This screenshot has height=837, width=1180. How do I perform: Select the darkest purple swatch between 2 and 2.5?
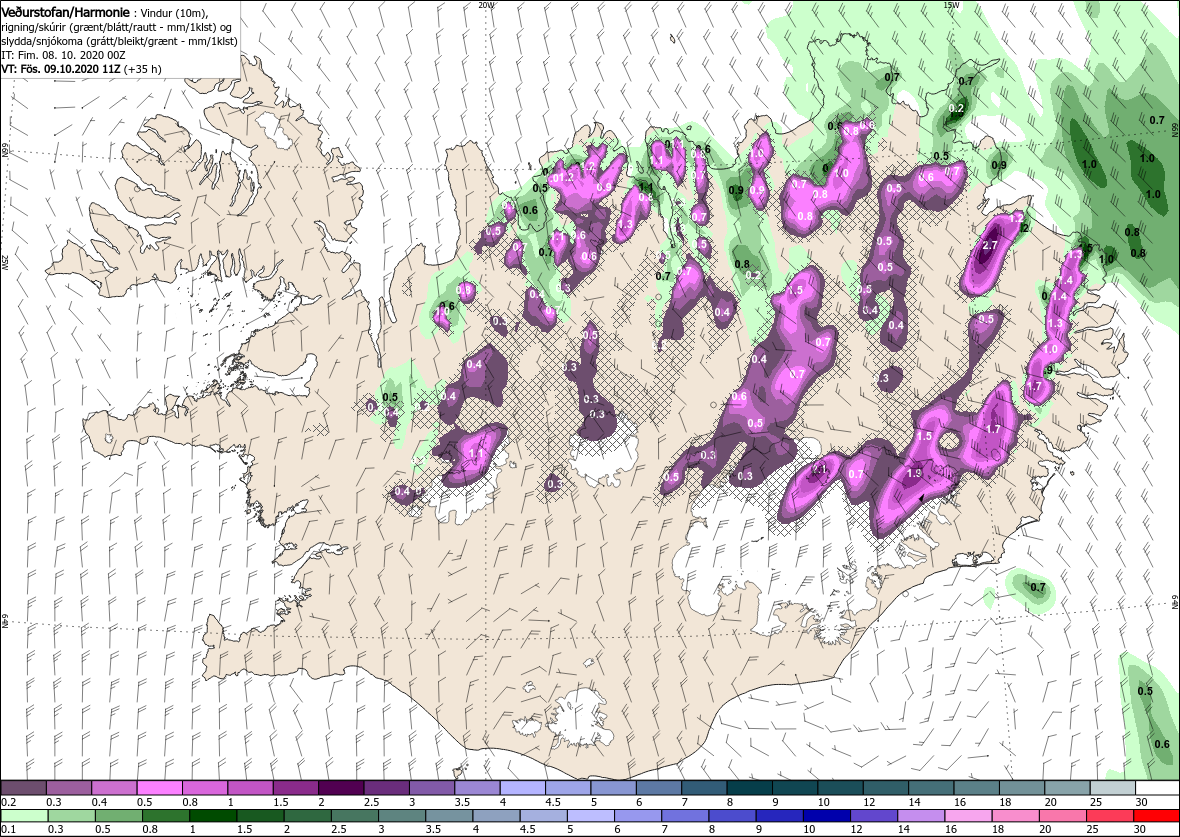pyautogui.click(x=342, y=787)
